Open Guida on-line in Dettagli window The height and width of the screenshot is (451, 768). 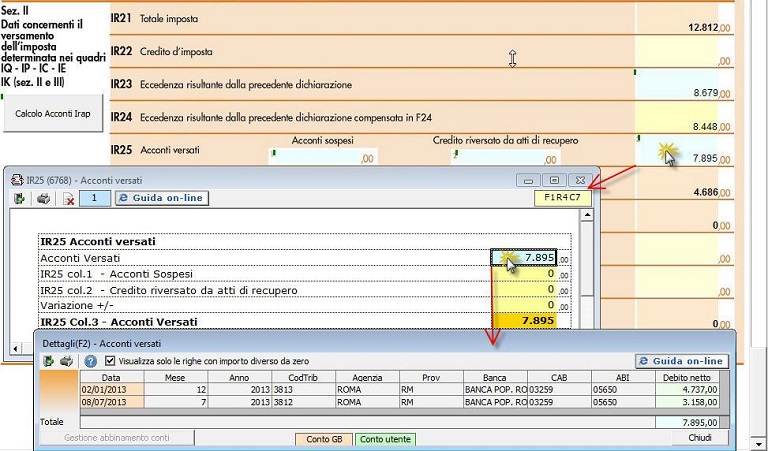(x=682, y=361)
